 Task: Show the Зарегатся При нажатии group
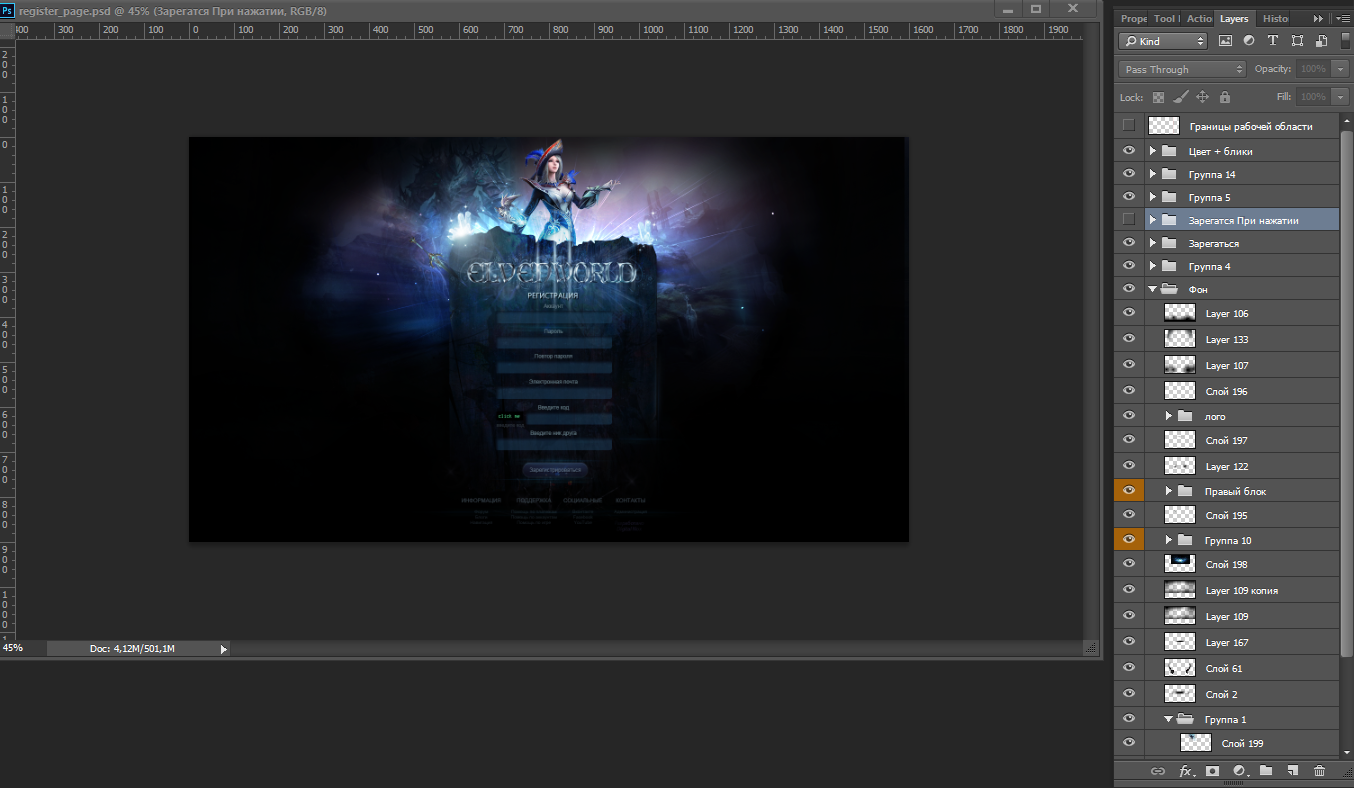(x=1129, y=219)
